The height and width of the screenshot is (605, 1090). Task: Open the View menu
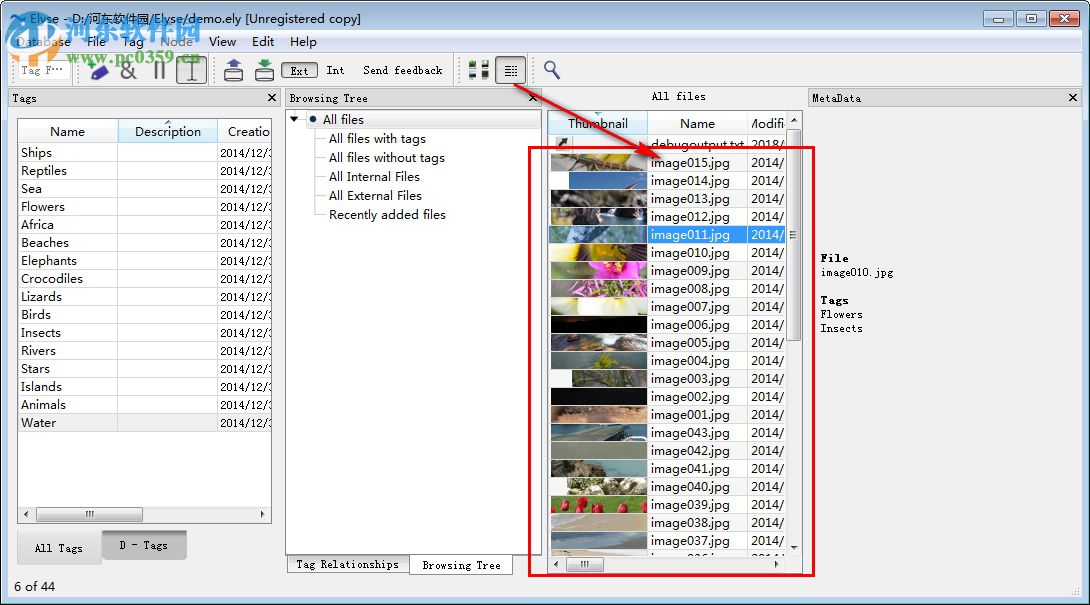tap(222, 42)
